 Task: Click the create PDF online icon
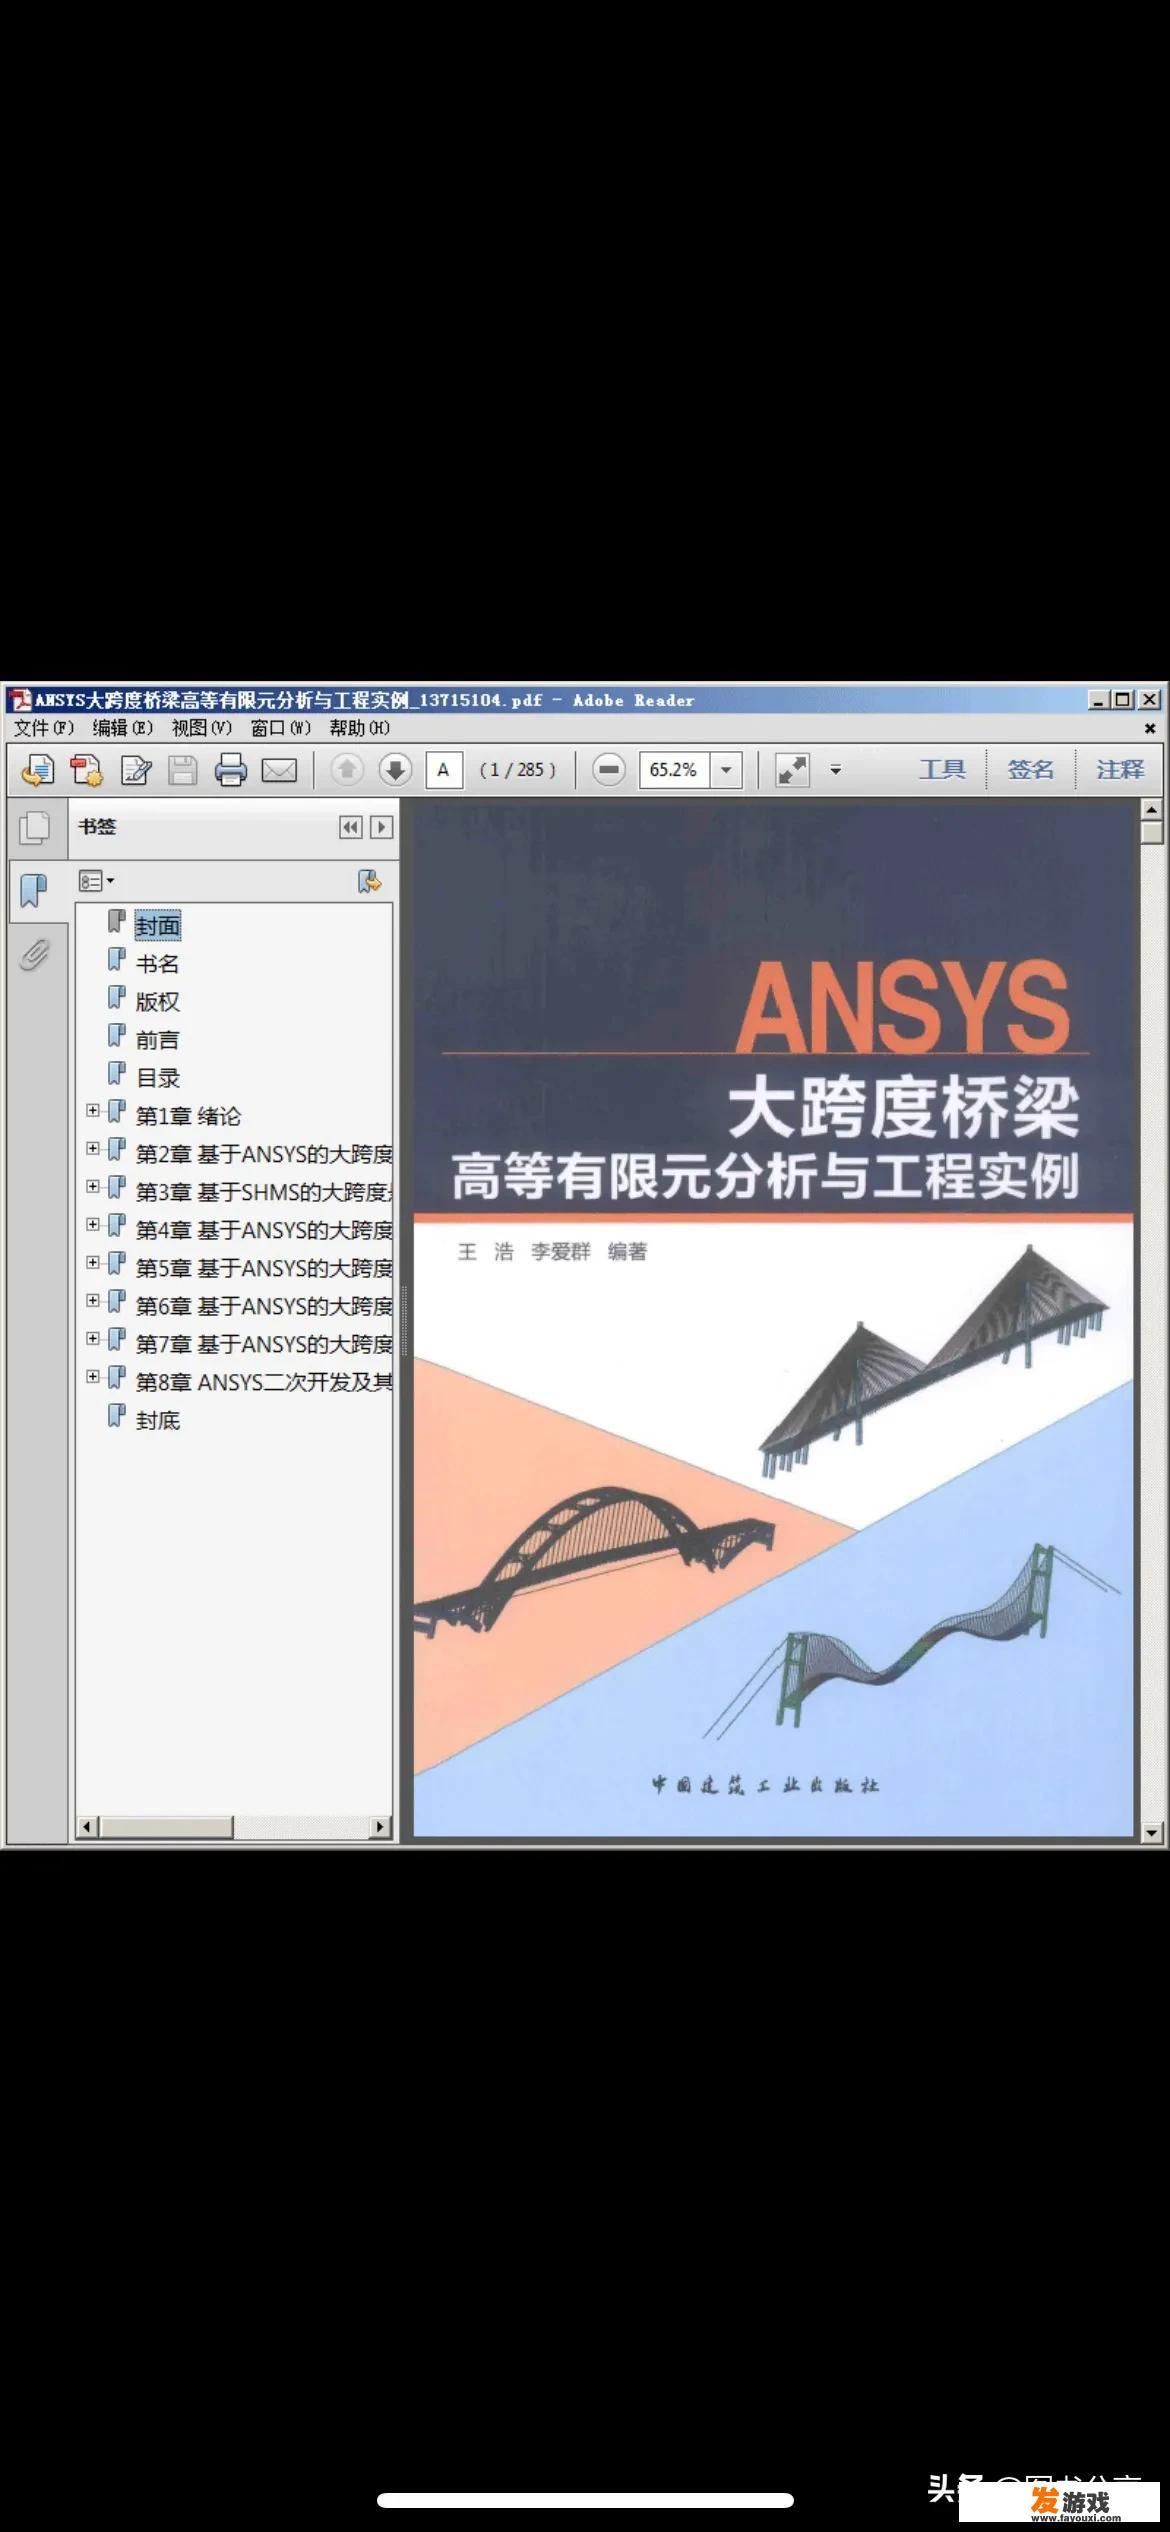pyautogui.click(x=86, y=769)
